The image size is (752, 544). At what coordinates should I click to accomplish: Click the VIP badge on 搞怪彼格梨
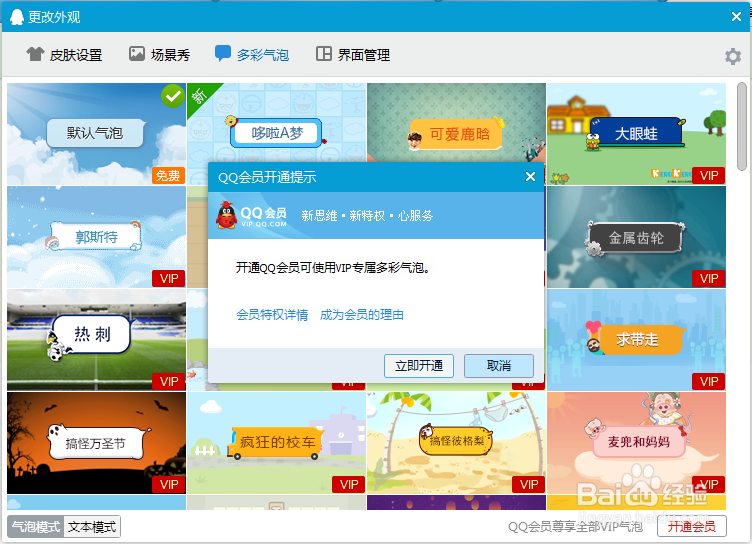[529, 485]
